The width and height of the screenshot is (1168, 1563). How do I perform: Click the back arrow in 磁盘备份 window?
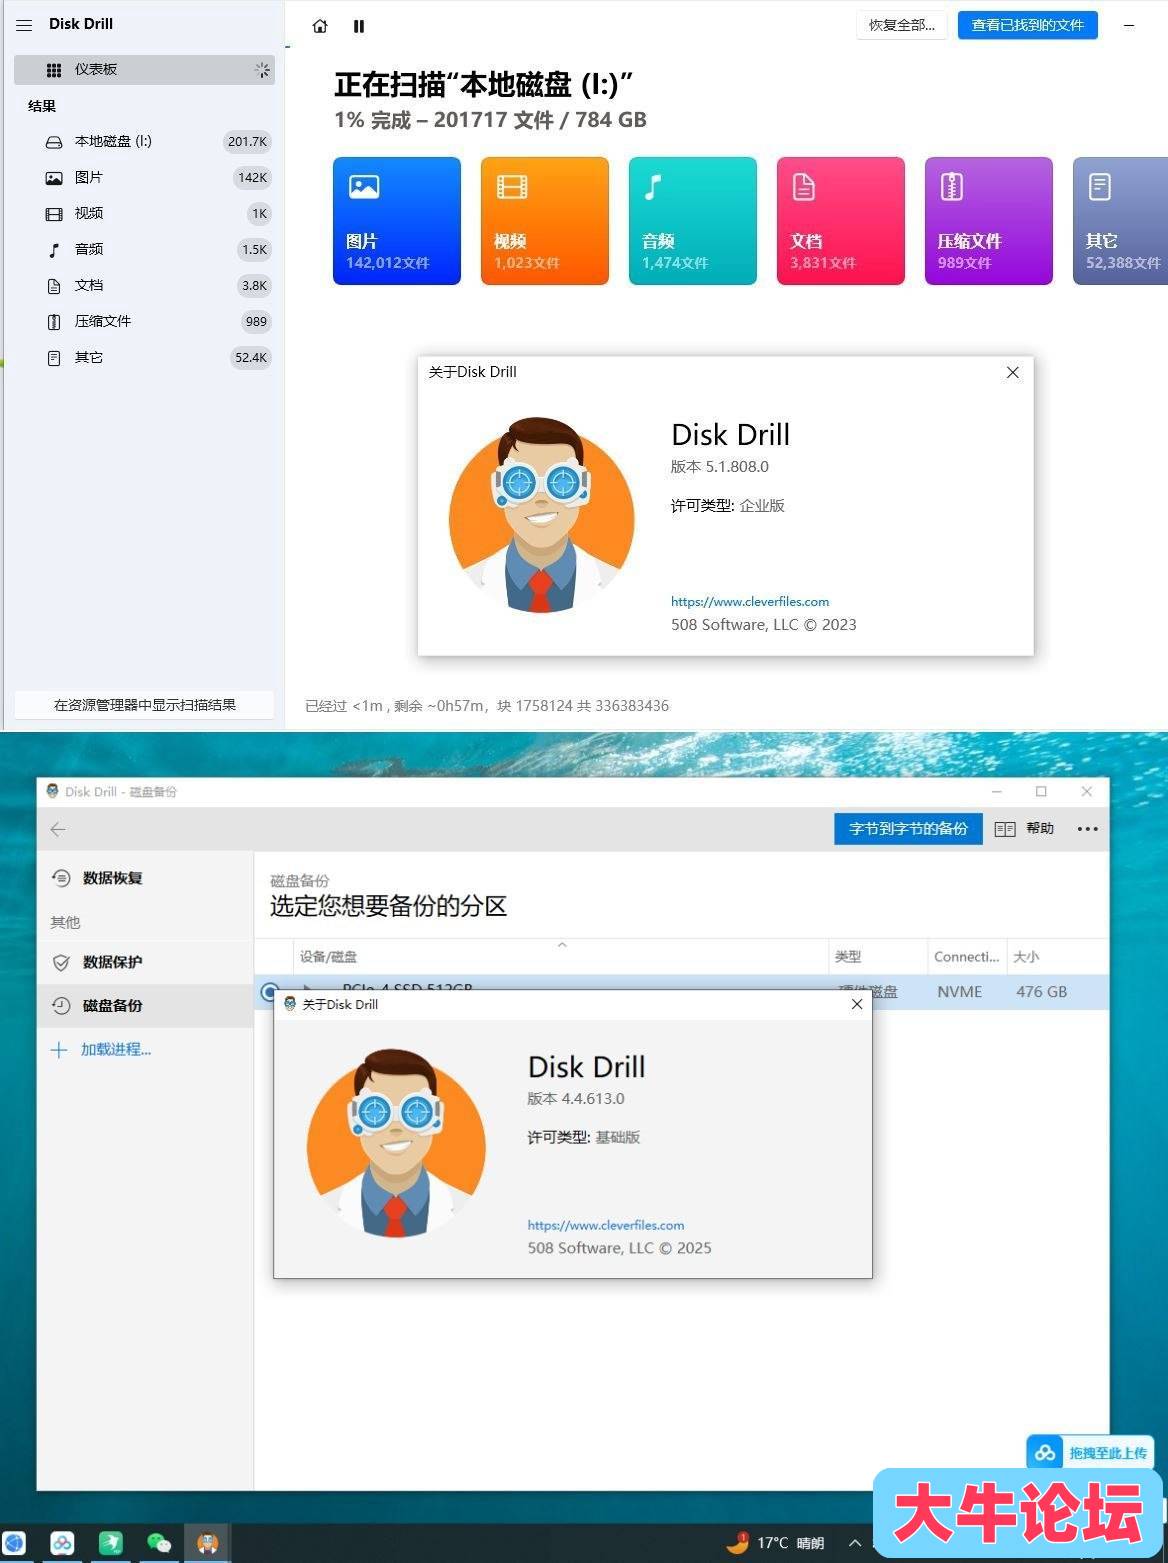tap(58, 829)
